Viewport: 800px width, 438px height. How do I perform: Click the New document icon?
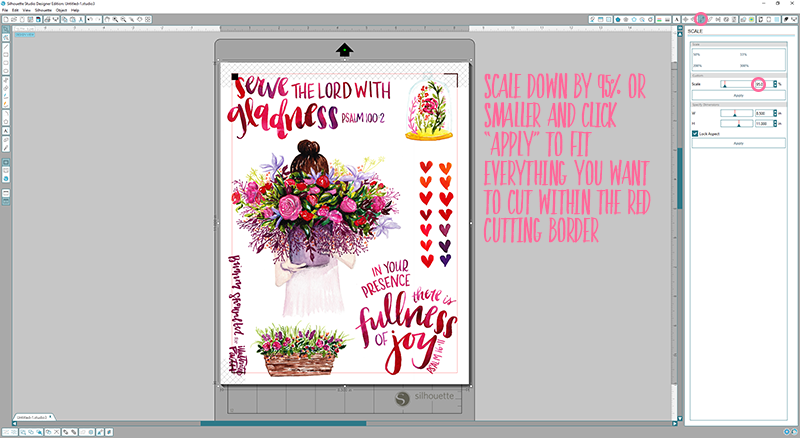6,19
